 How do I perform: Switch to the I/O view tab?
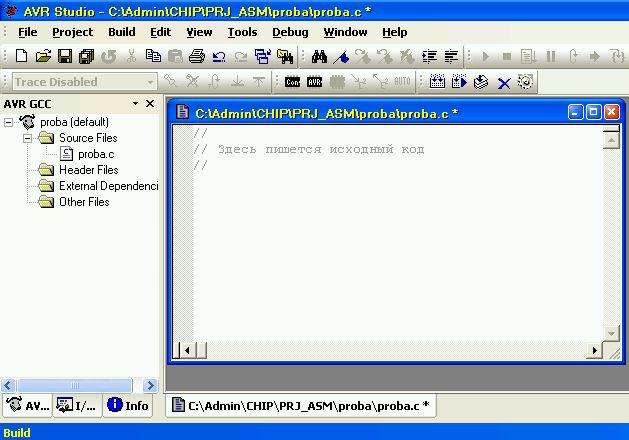click(x=77, y=406)
